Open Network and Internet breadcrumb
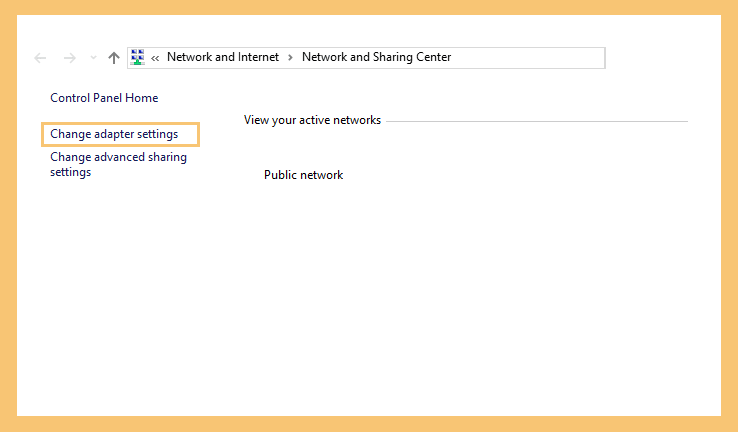Screen dimensions: 738x432 point(223,57)
